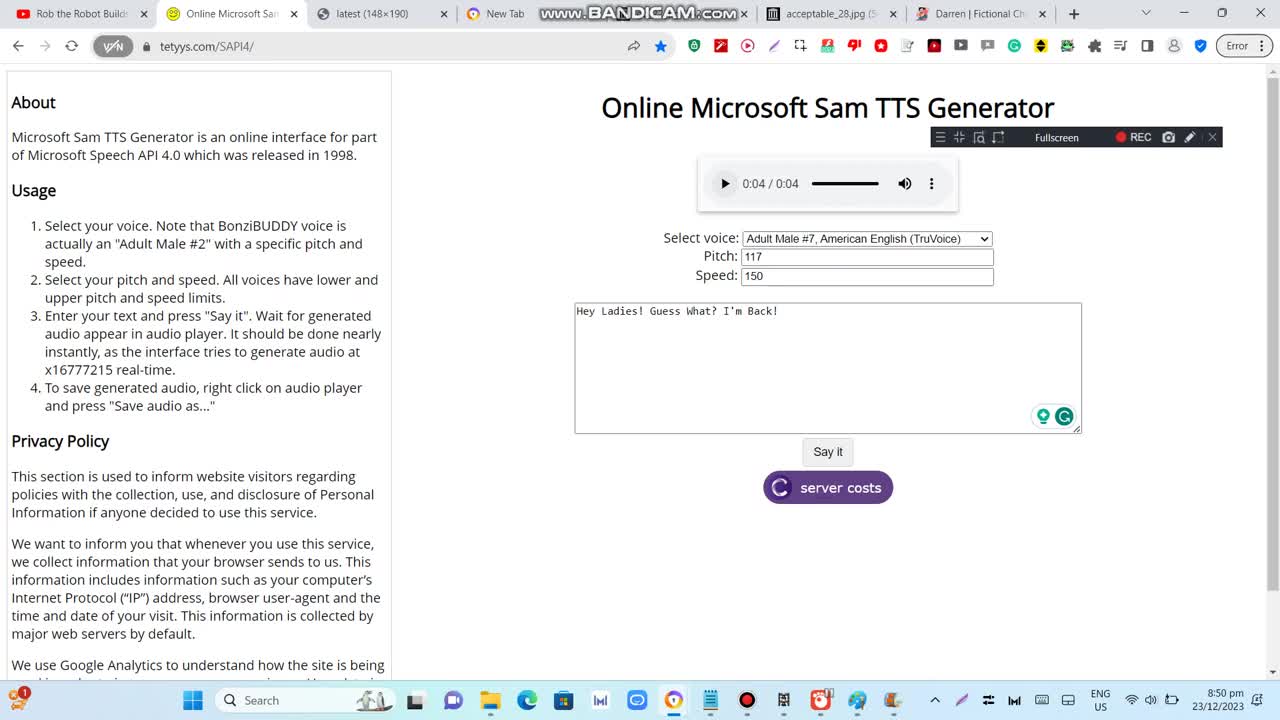Open the red thumbs-down extension
Viewport: 1280px width, 720px height.
tap(854, 46)
